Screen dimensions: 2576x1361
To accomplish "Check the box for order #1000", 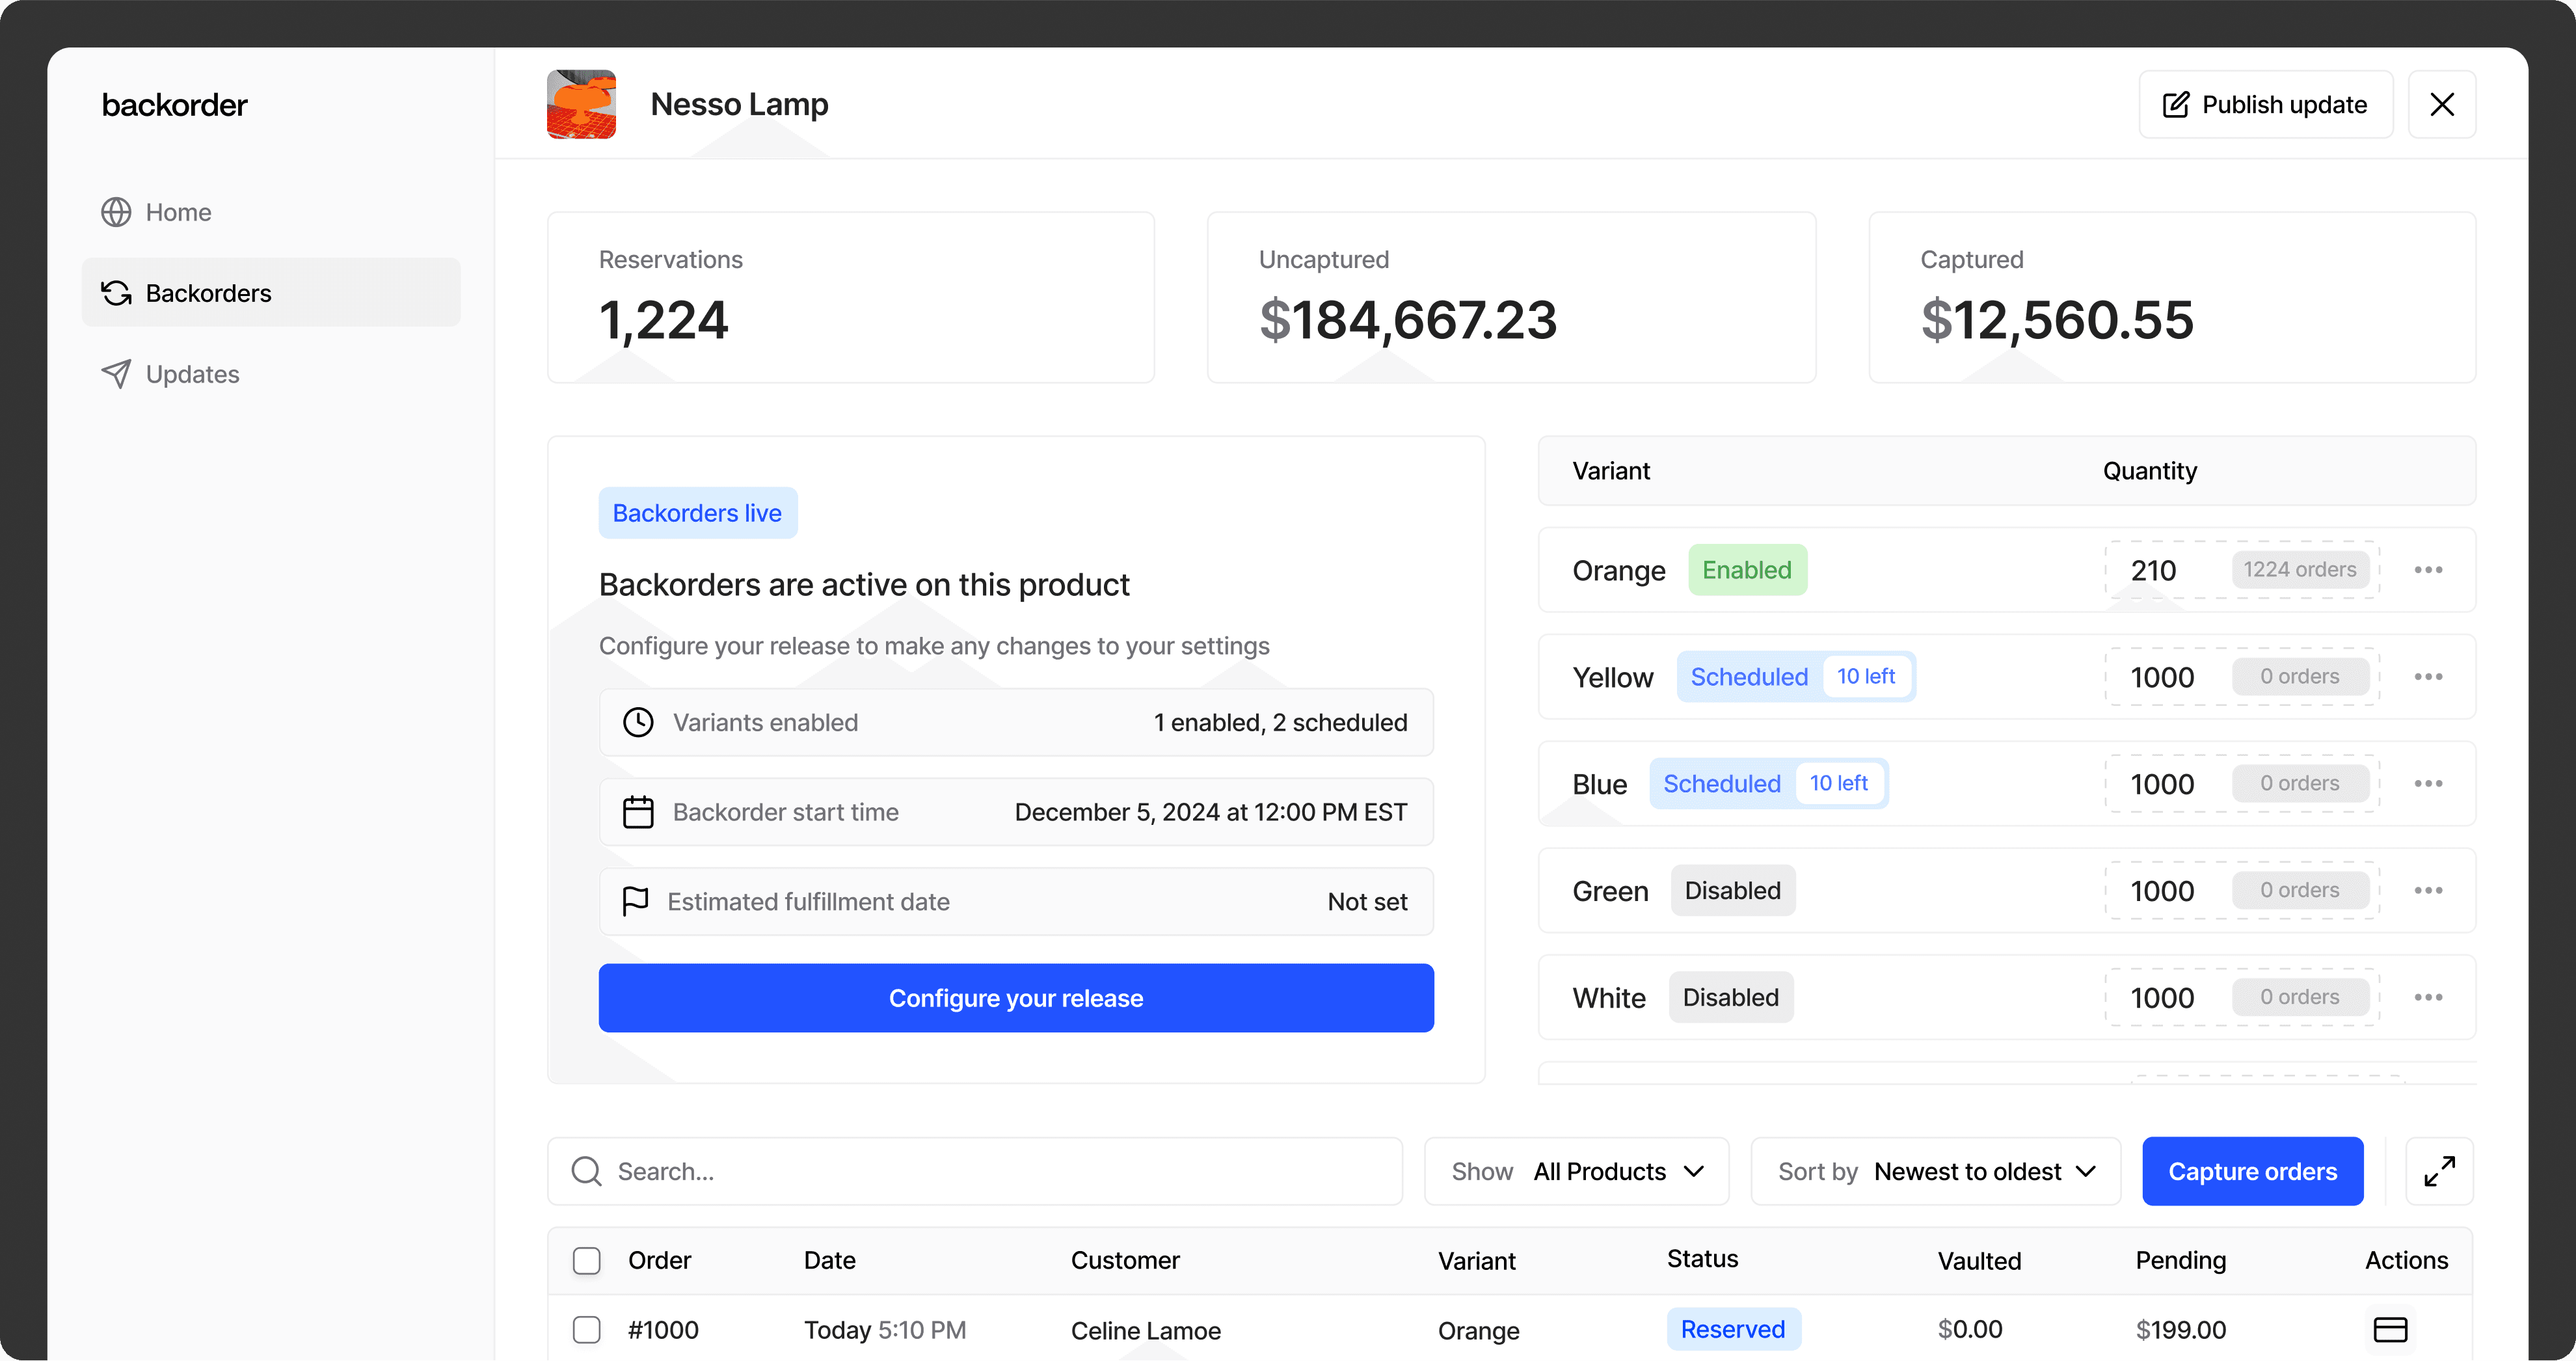I will [x=587, y=1329].
